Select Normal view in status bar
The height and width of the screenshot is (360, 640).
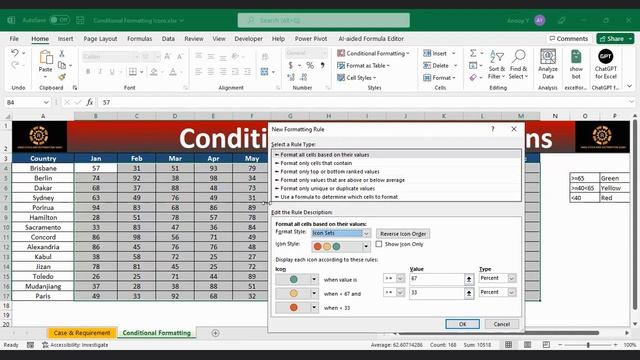(508, 345)
